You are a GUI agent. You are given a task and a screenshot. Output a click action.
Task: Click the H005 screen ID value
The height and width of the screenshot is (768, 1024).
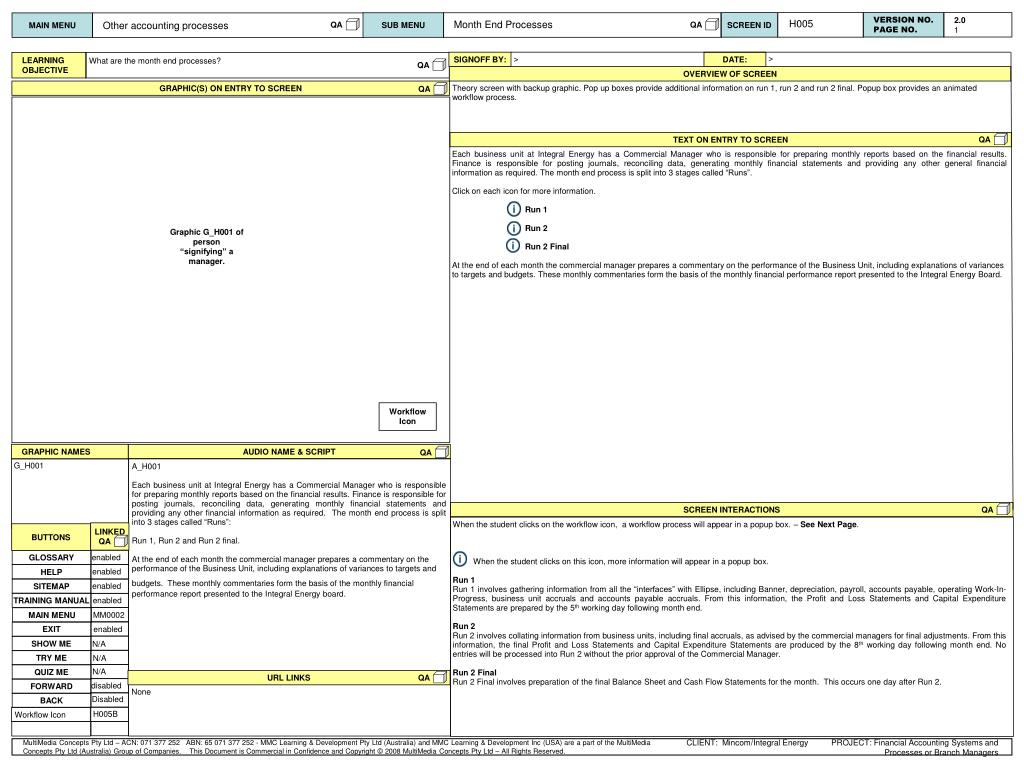point(801,24)
